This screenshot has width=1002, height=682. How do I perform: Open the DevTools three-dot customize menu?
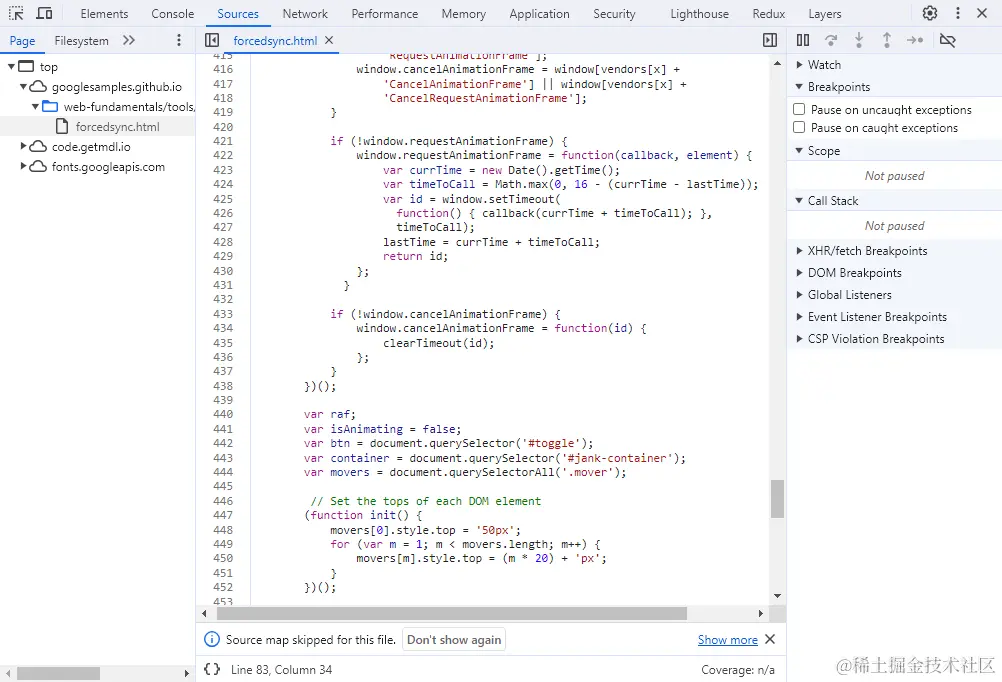[957, 13]
